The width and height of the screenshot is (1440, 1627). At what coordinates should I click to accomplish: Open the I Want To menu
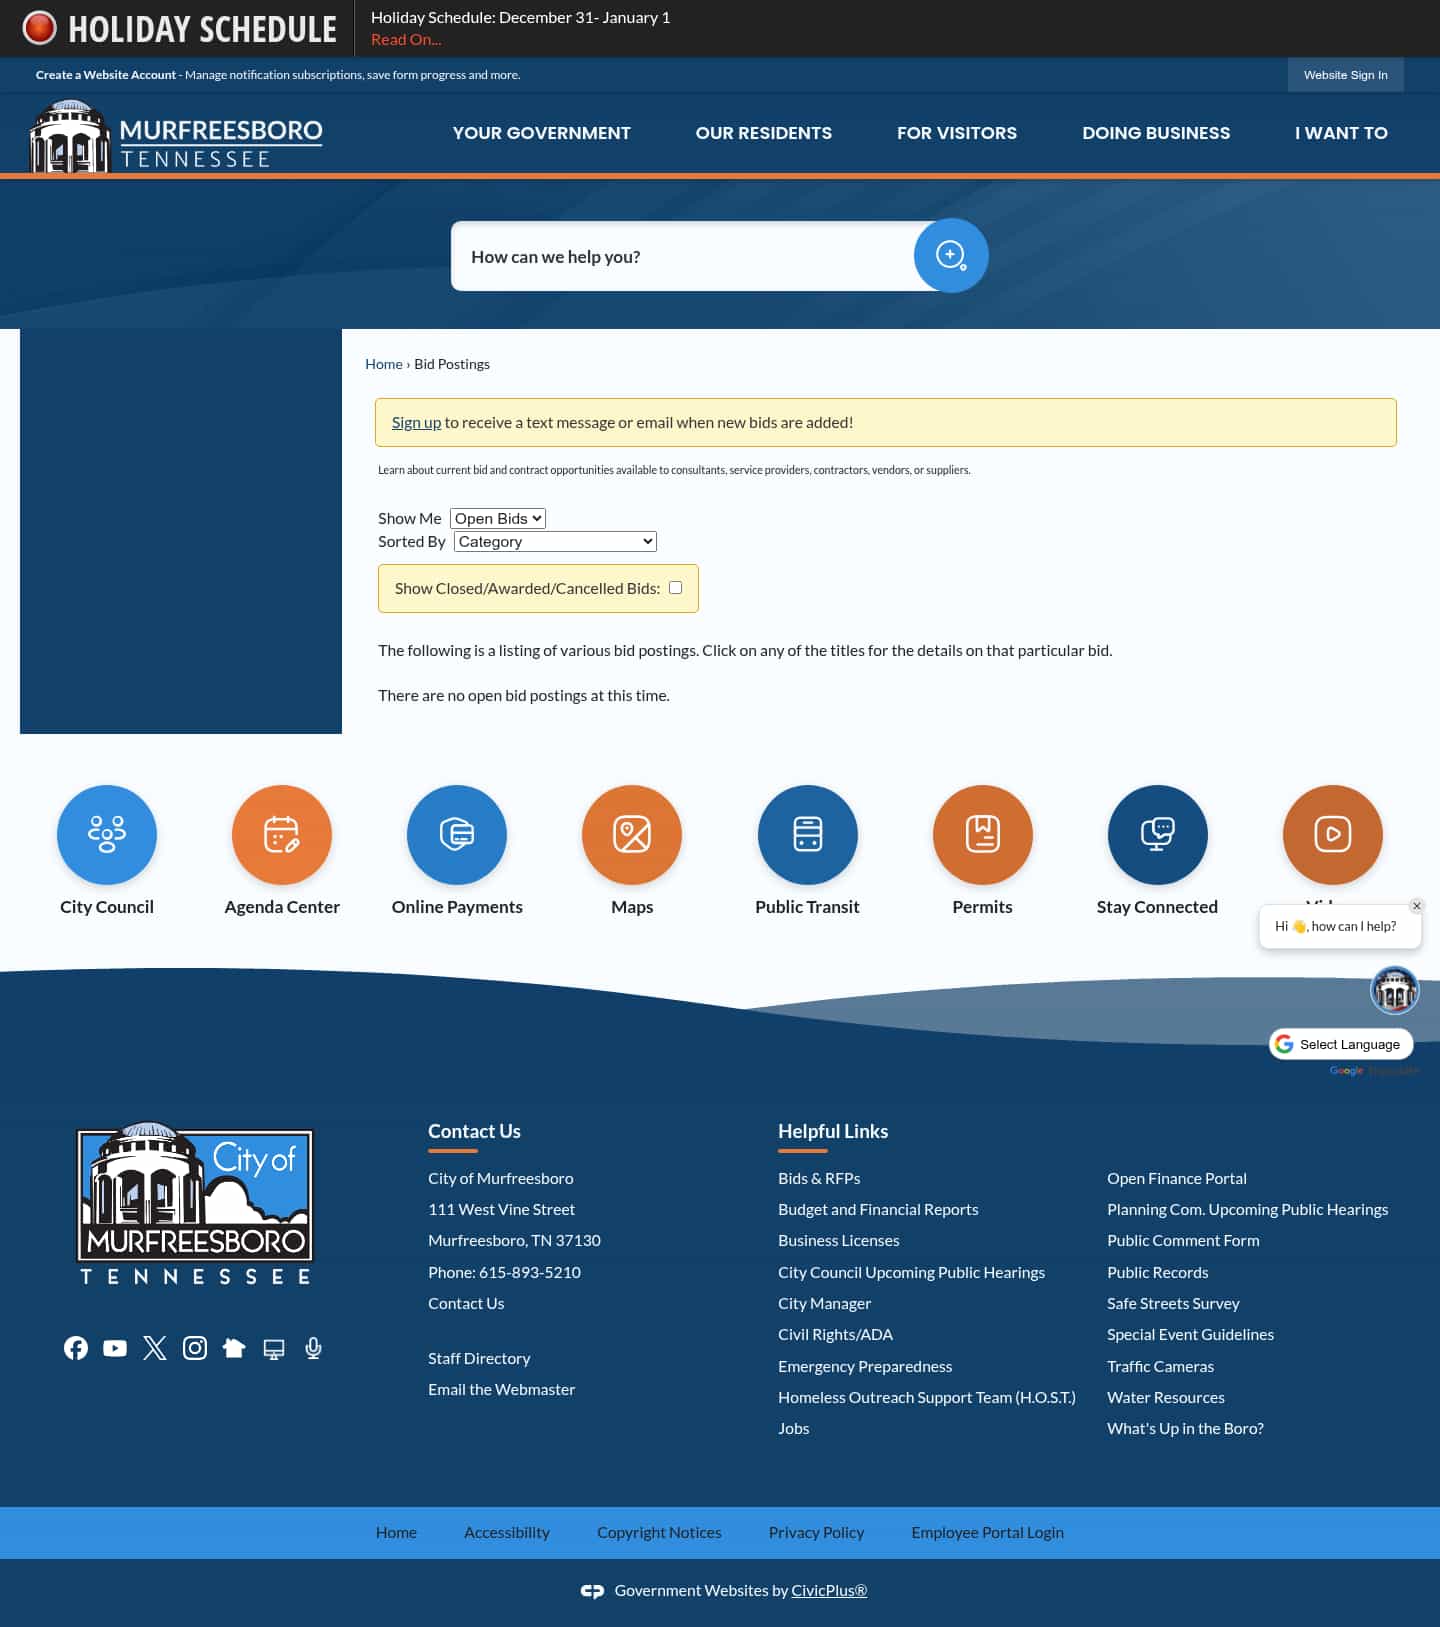(x=1341, y=133)
